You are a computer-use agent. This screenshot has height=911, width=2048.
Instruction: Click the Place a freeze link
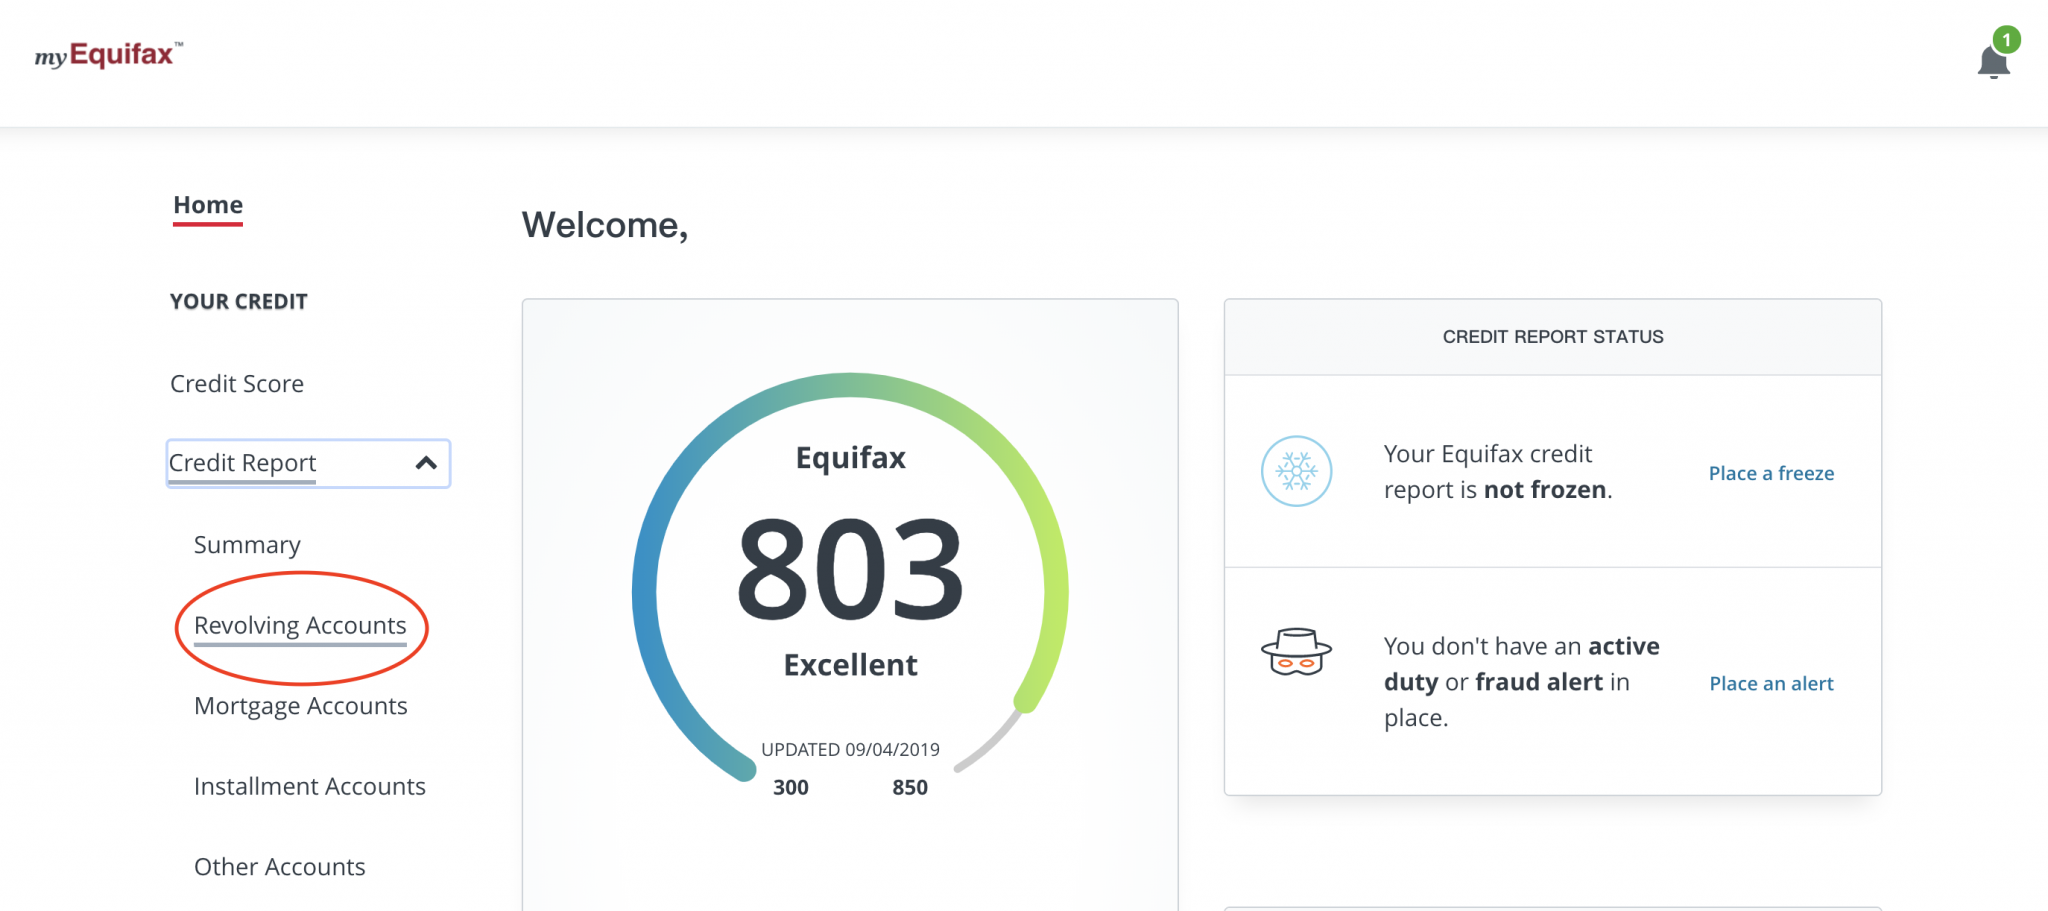click(1771, 474)
